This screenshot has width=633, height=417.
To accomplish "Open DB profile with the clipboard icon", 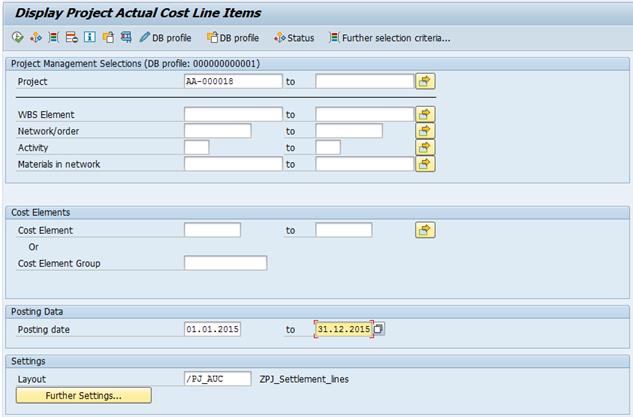I will point(232,38).
